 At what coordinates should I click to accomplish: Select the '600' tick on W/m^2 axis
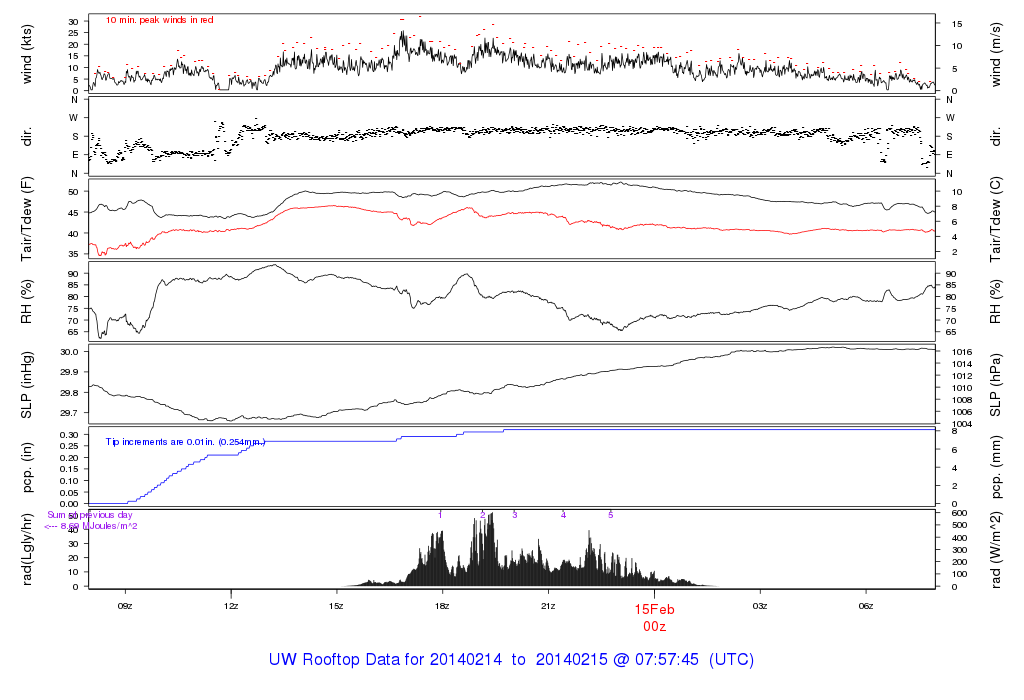959,513
